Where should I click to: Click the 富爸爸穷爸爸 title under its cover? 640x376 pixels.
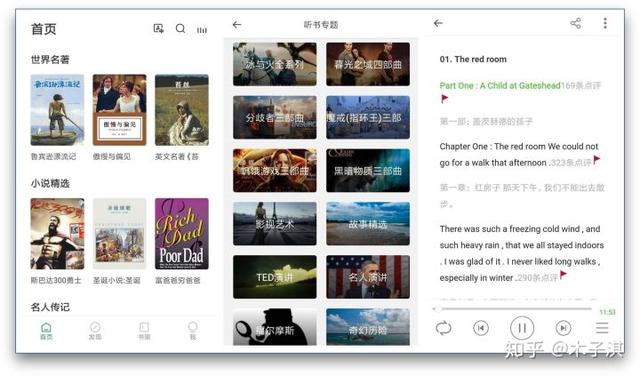point(178,280)
